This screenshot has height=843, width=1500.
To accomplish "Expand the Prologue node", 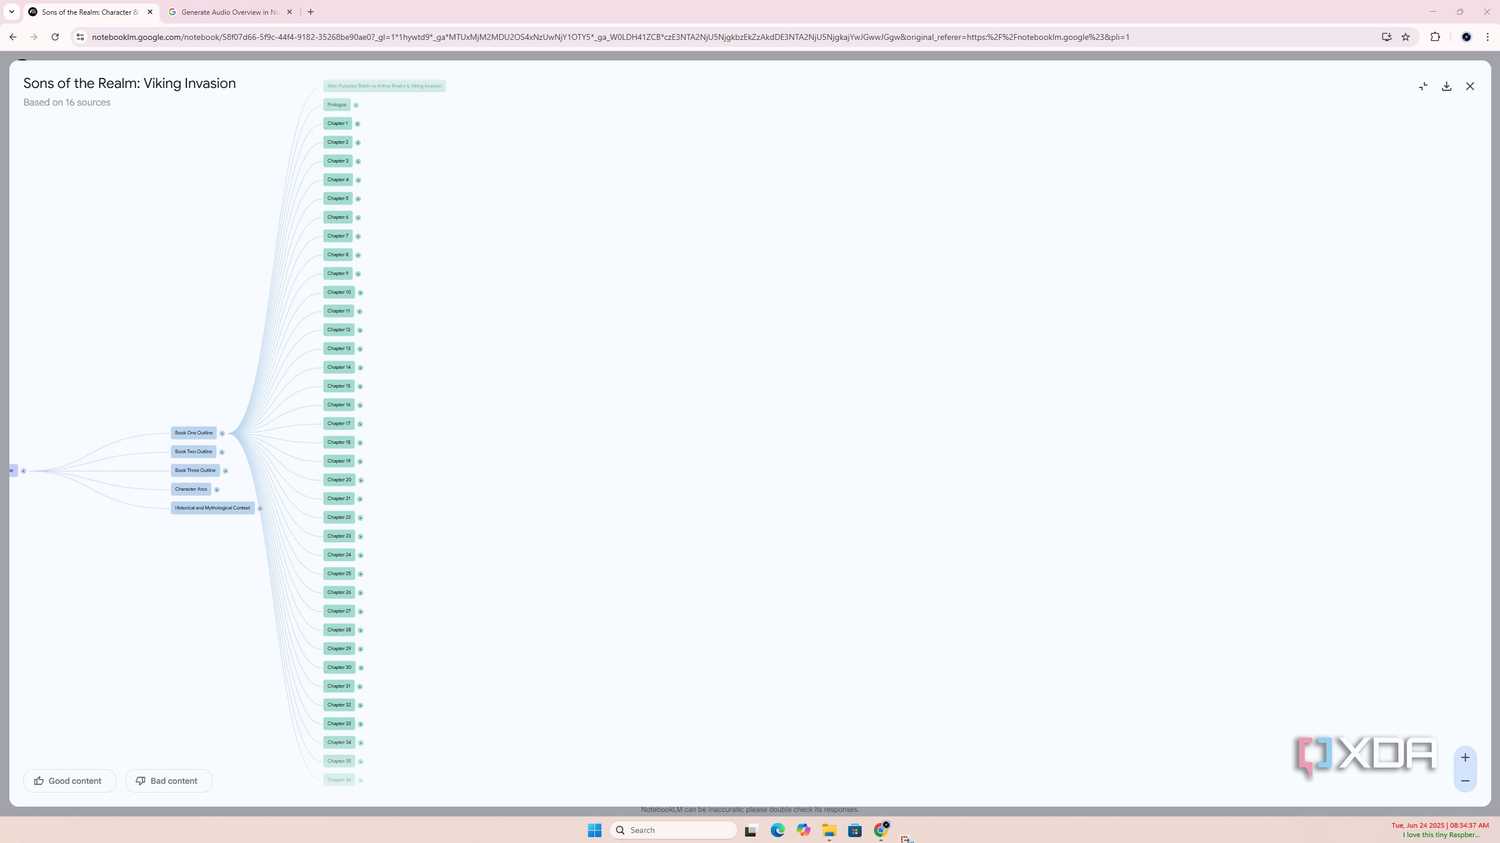I will click(x=356, y=105).
